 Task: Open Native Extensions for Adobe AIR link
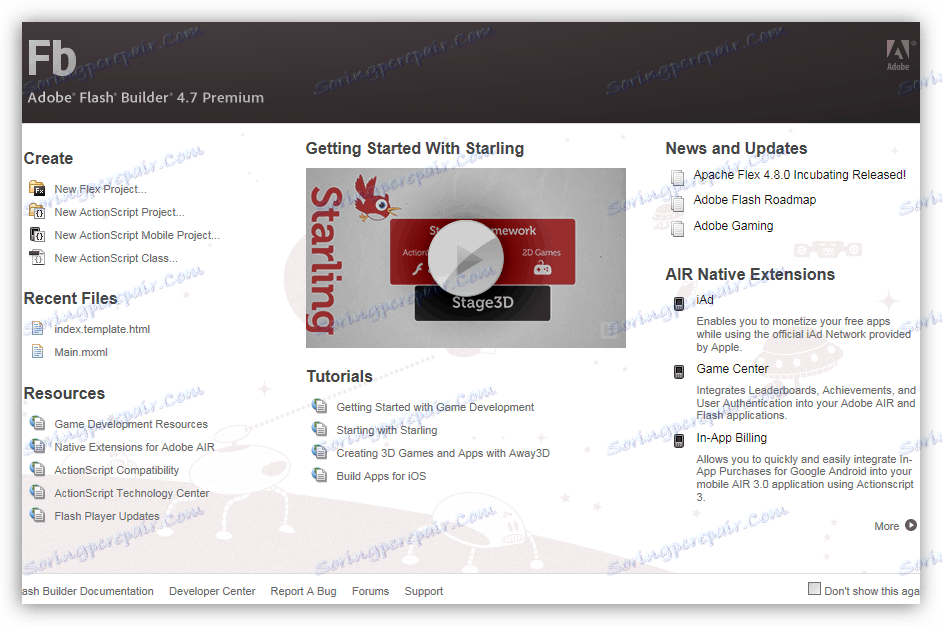click(135, 447)
